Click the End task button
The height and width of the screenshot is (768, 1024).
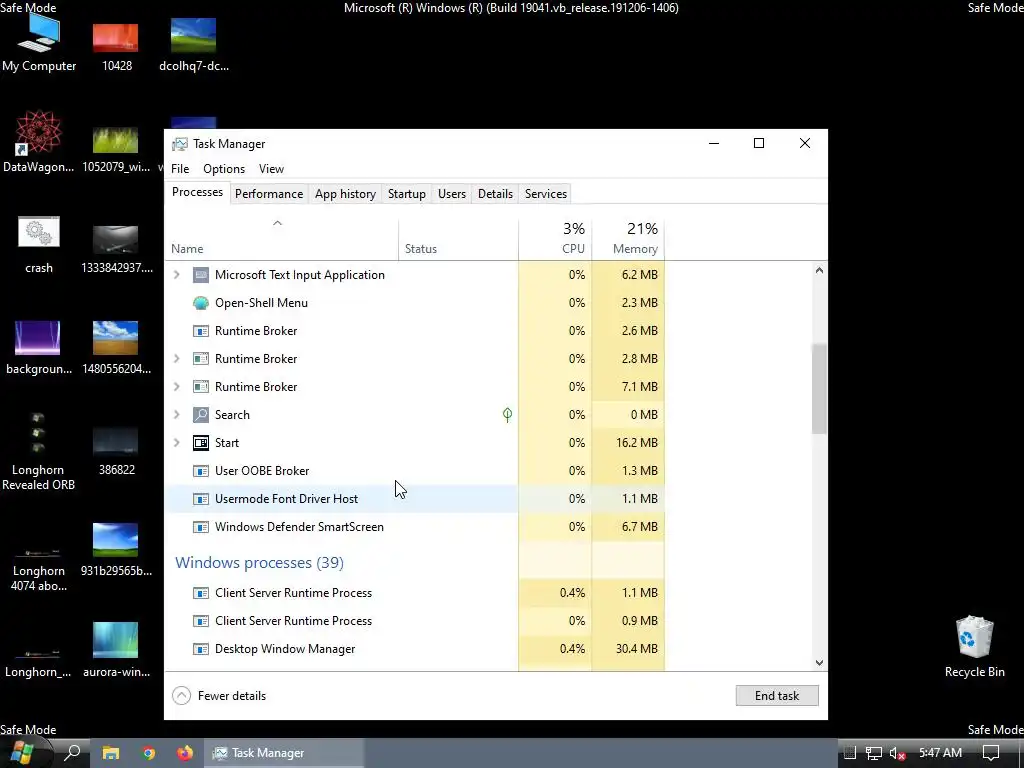[x=777, y=696]
